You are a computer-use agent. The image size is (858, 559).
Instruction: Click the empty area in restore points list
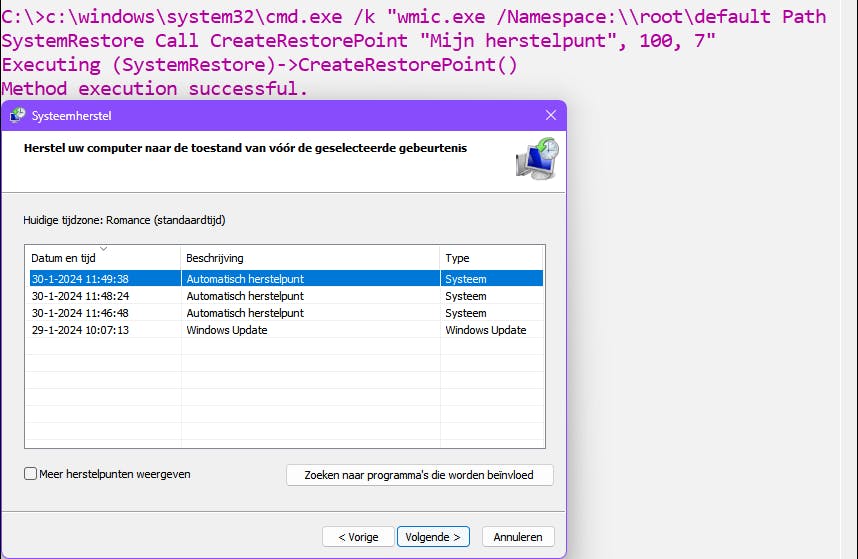(x=285, y=395)
